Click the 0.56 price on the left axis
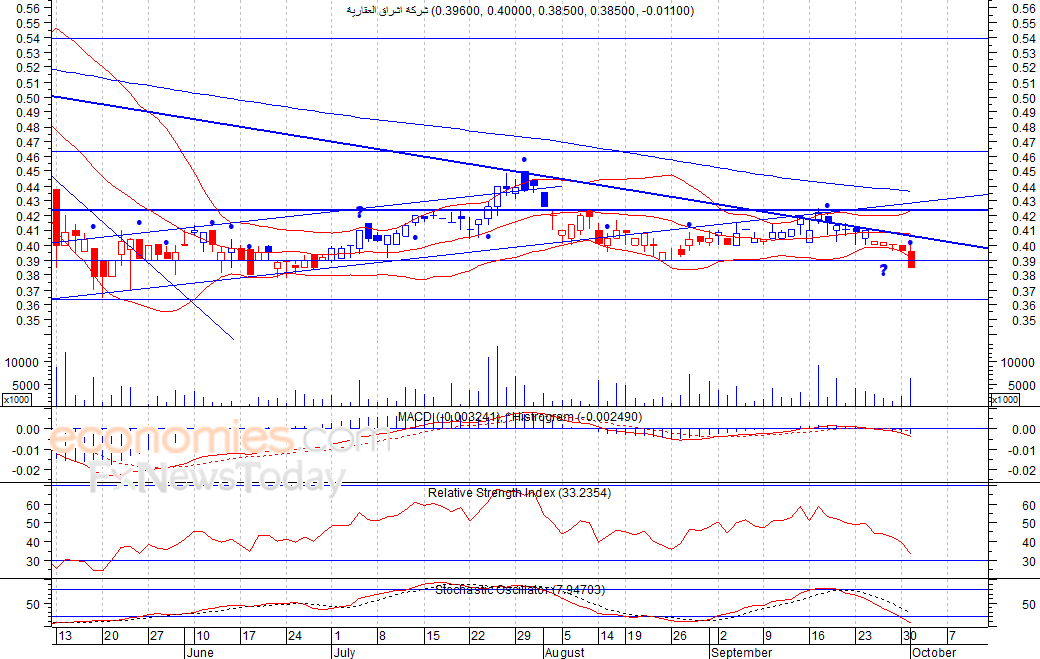1040x659 pixels. click(28, 9)
